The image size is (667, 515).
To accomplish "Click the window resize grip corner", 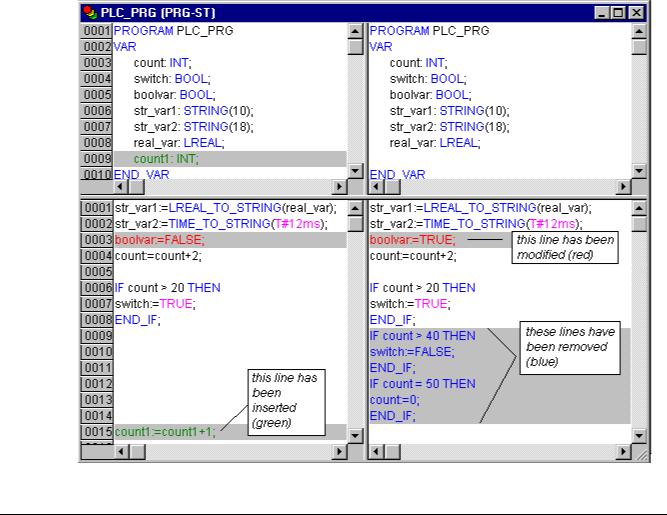I will (642, 454).
